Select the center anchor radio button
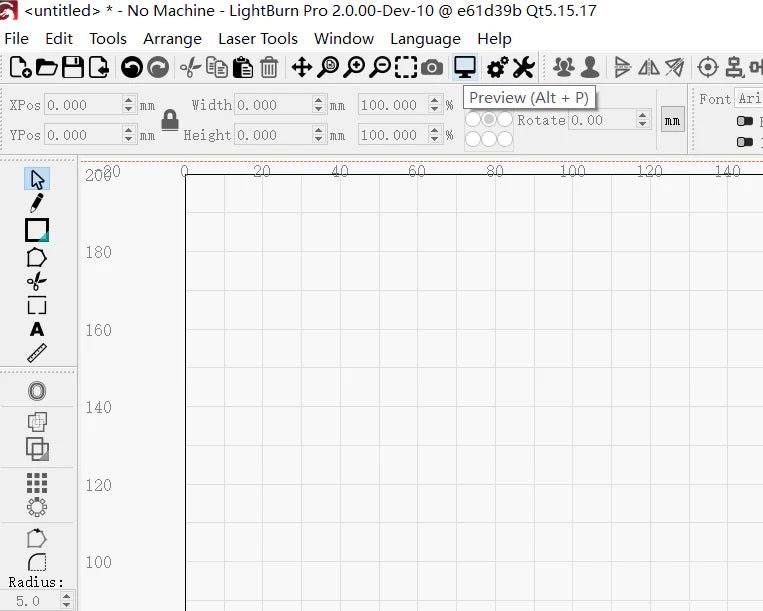763x611 pixels. 489,120
